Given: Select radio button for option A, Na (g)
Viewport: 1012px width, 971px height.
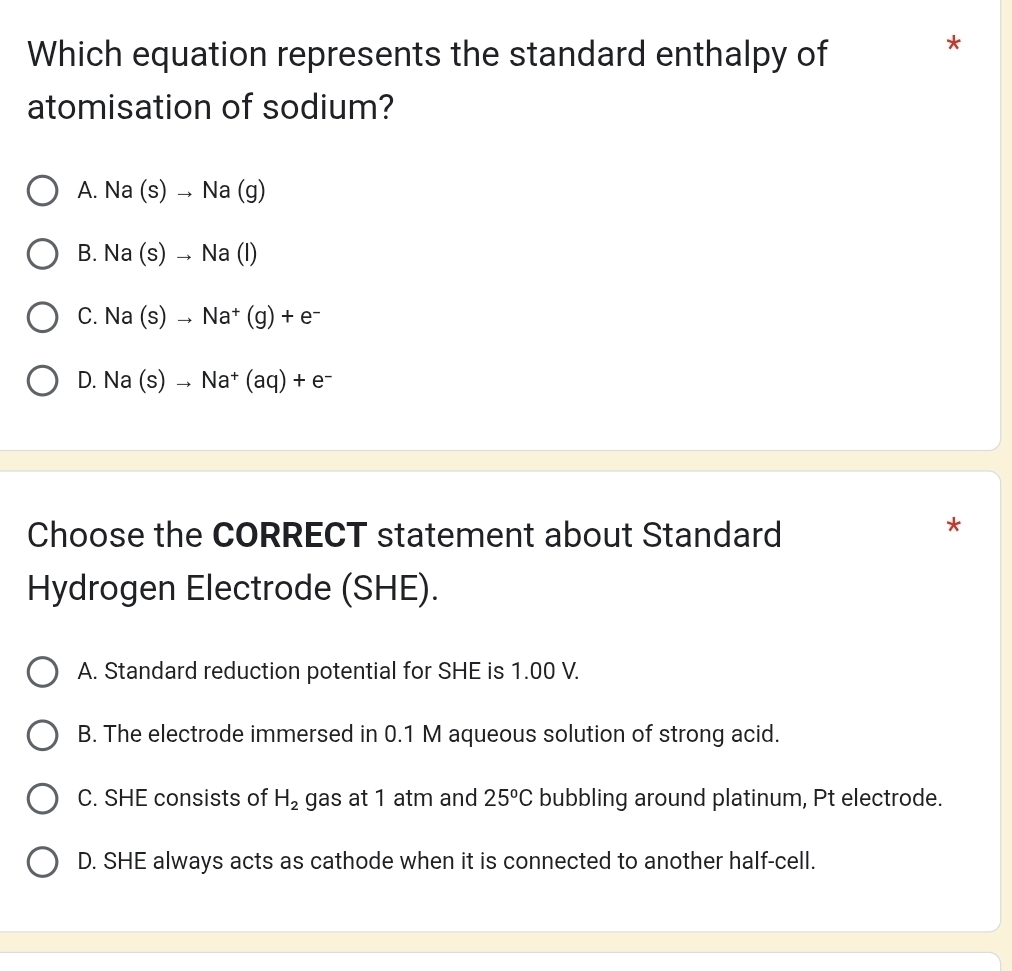Looking at the screenshot, I should tap(41, 191).
